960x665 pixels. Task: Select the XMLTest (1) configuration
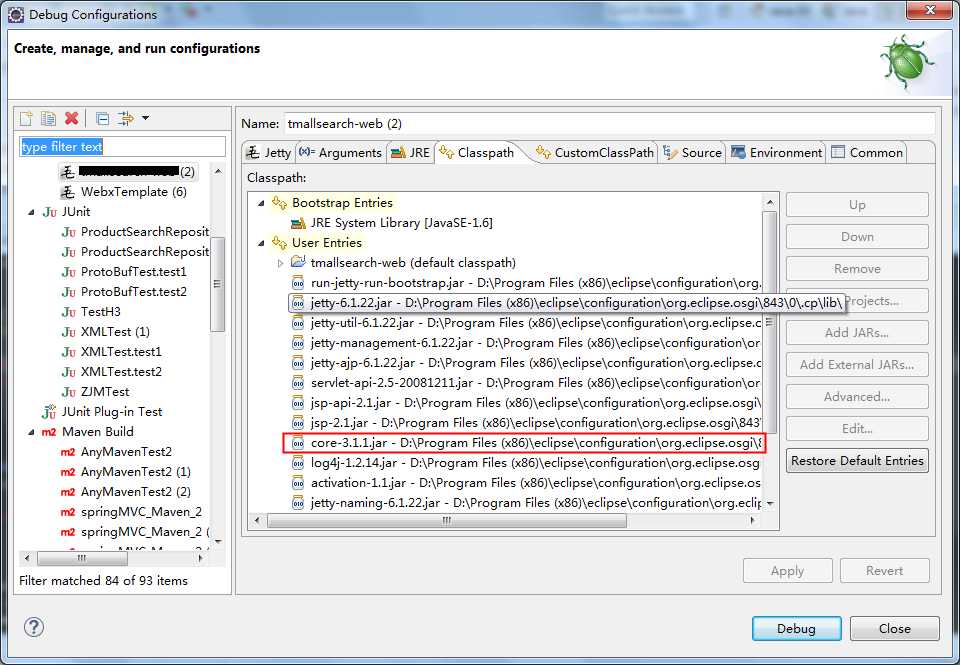pyautogui.click(x=115, y=332)
